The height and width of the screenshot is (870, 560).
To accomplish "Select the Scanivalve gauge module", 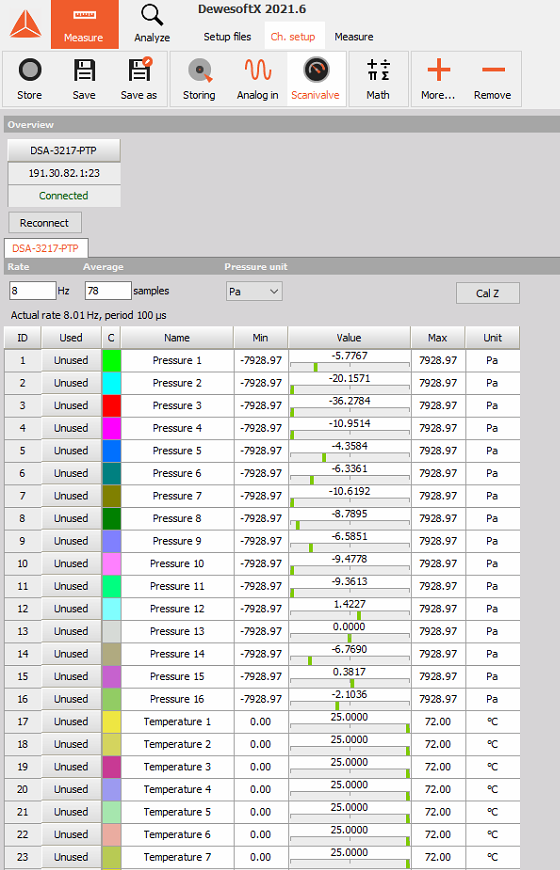I will click(315, 79).
